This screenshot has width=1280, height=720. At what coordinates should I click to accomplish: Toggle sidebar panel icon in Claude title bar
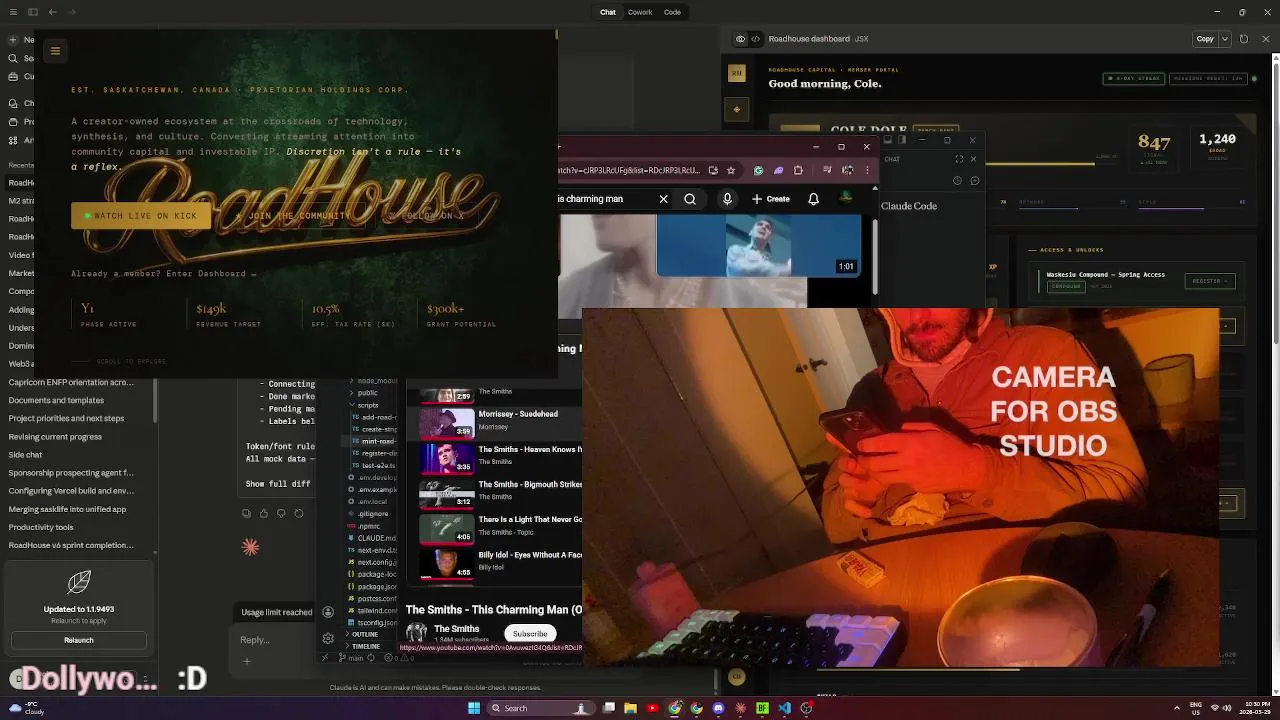coord(33,12)
